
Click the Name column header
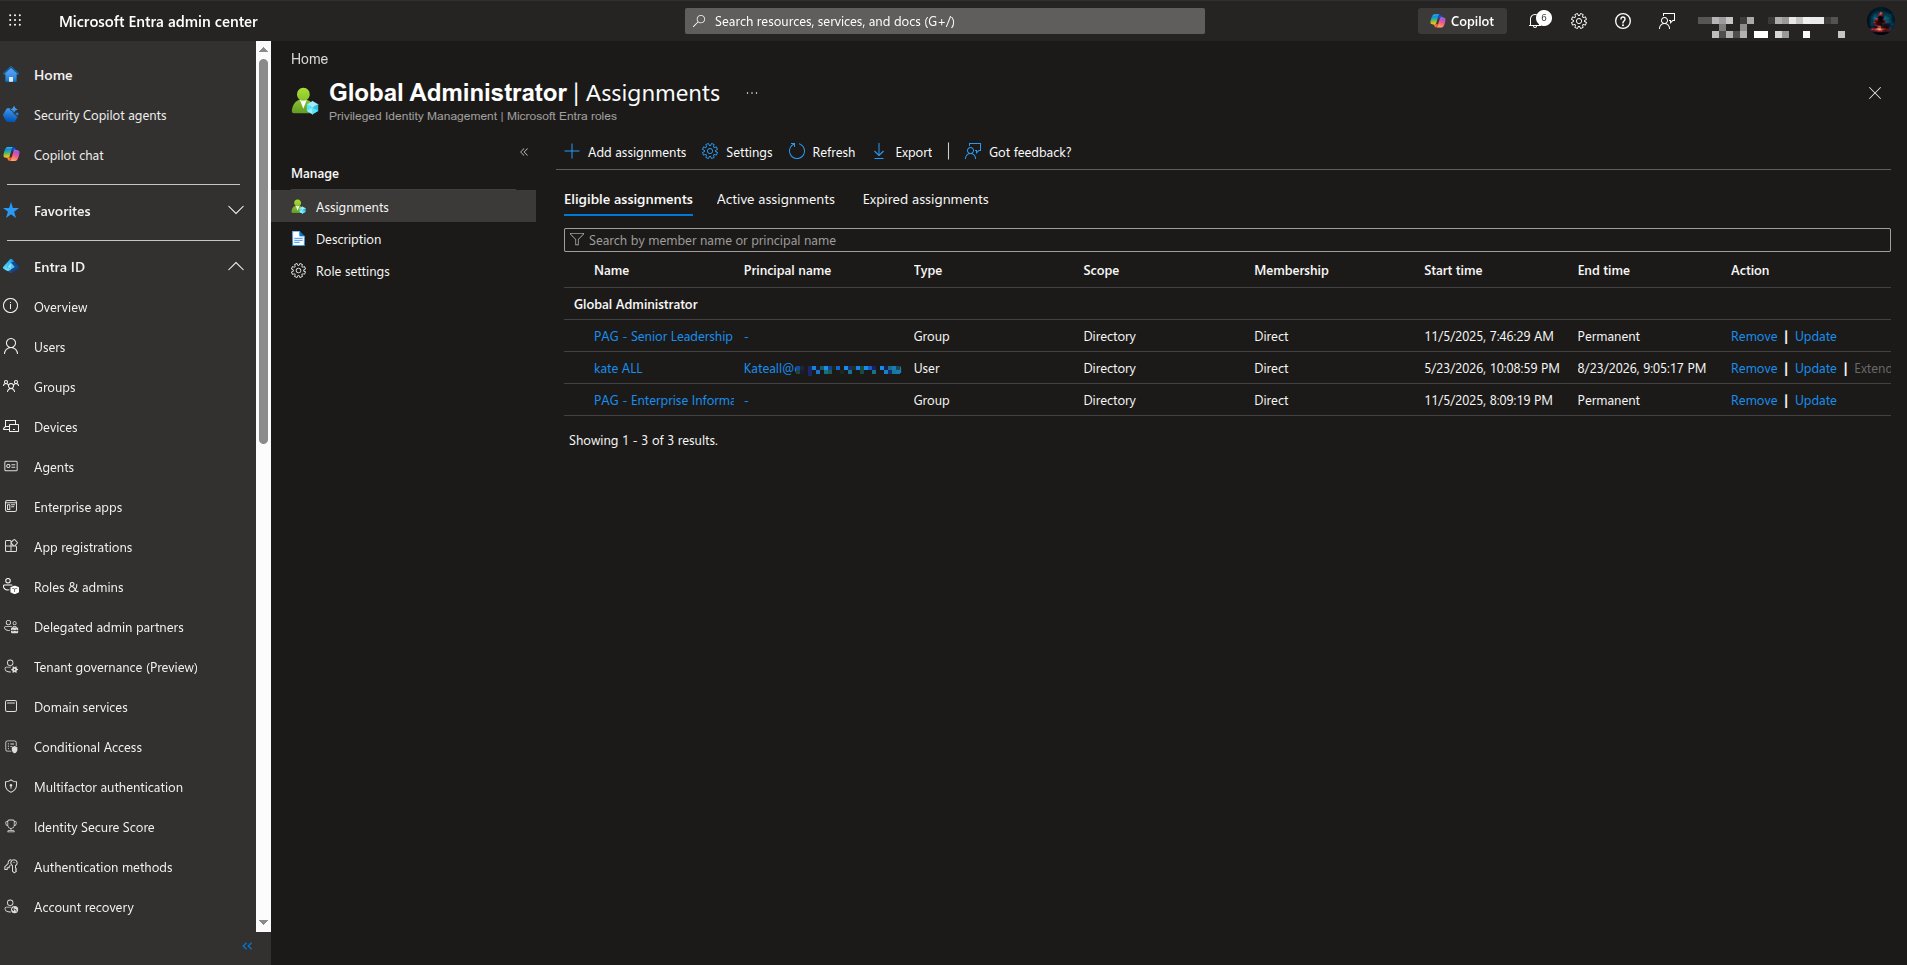click(611, 271)
